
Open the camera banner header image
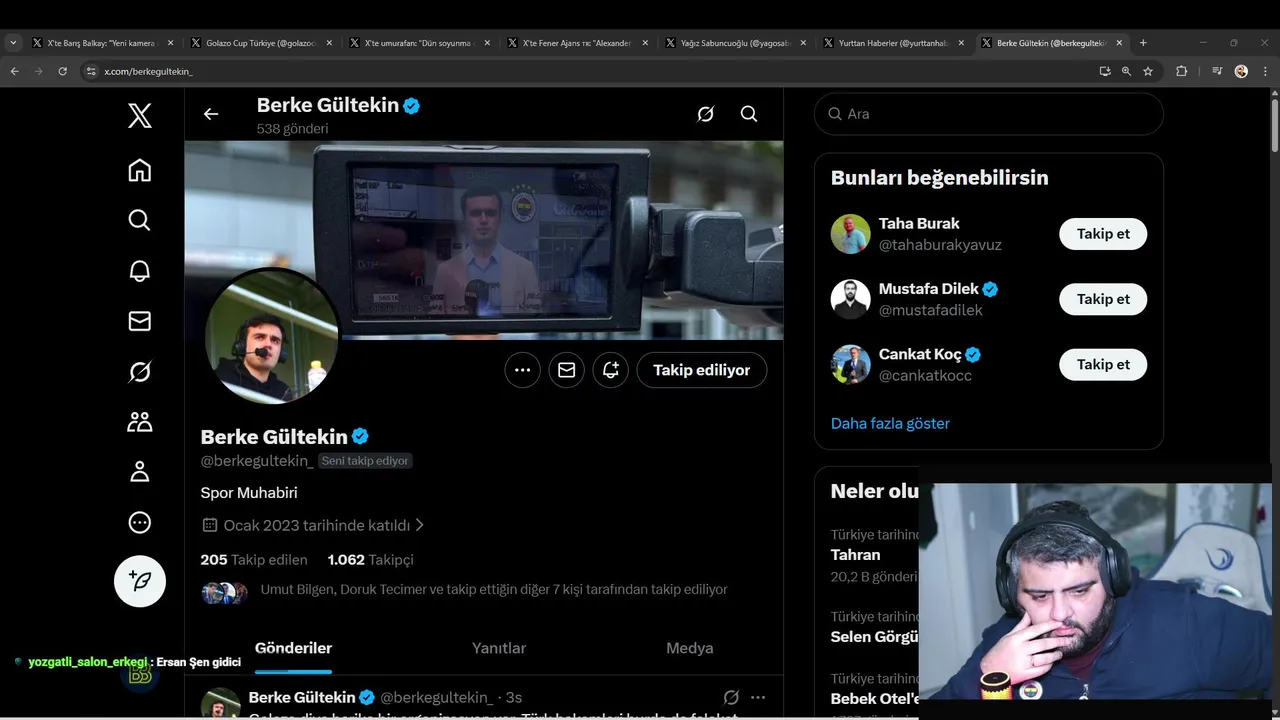484,240
